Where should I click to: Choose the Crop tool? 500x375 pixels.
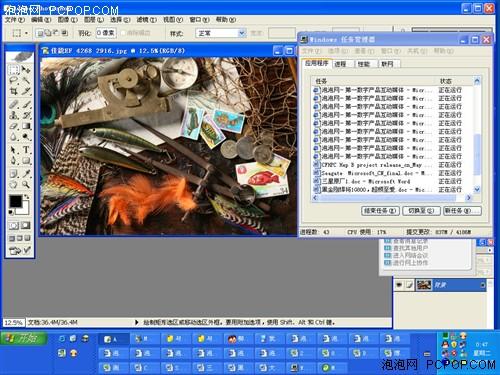coord(14,91)
